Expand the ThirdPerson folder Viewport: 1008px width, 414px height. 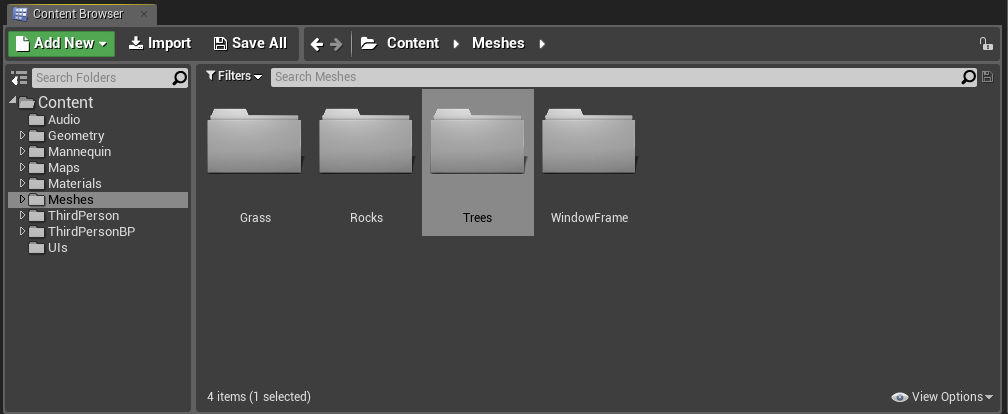[x=22, y=215]
